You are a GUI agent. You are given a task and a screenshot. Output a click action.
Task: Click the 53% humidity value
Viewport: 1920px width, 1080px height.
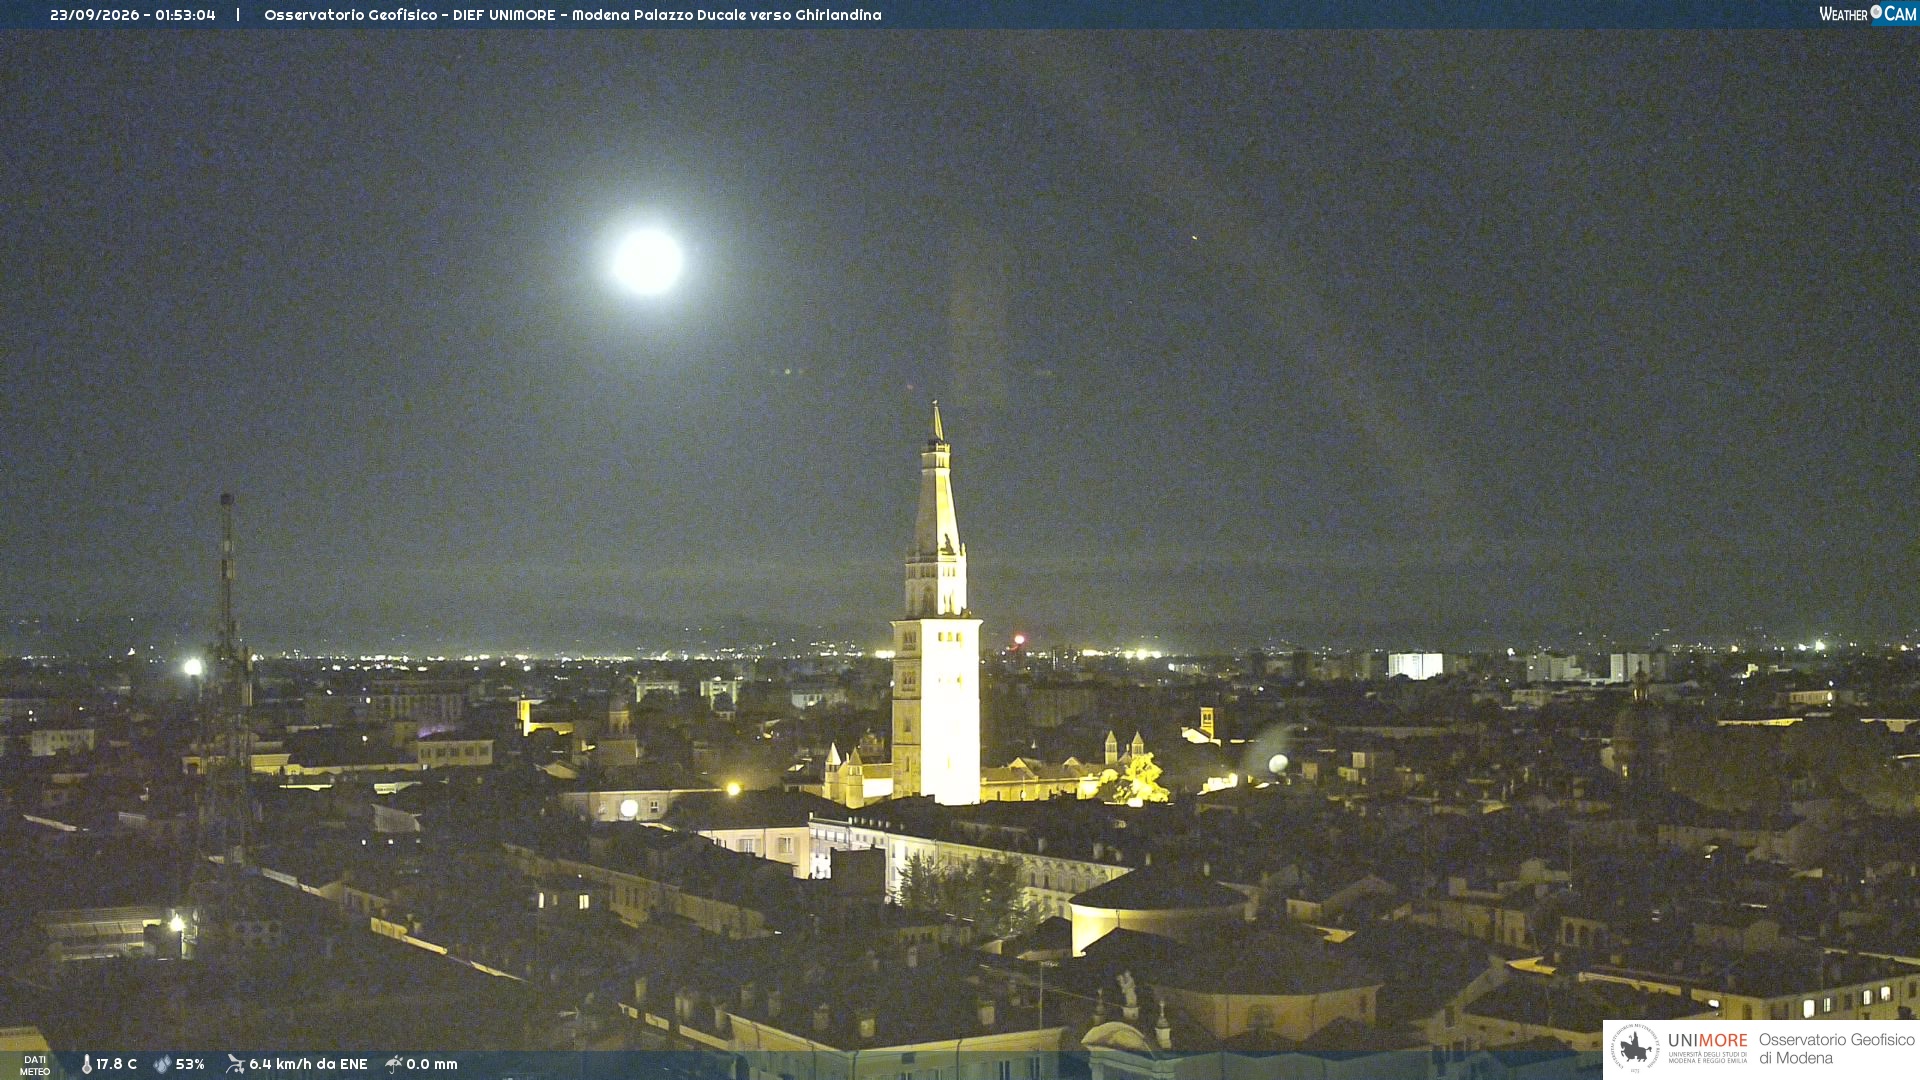click(190, 1064)
